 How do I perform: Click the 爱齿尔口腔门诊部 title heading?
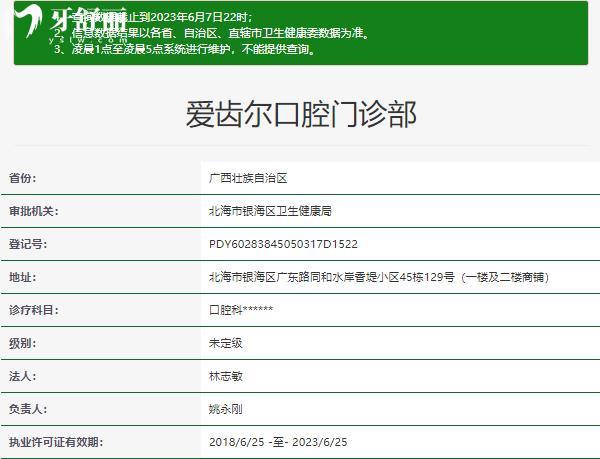coord(300,113)
